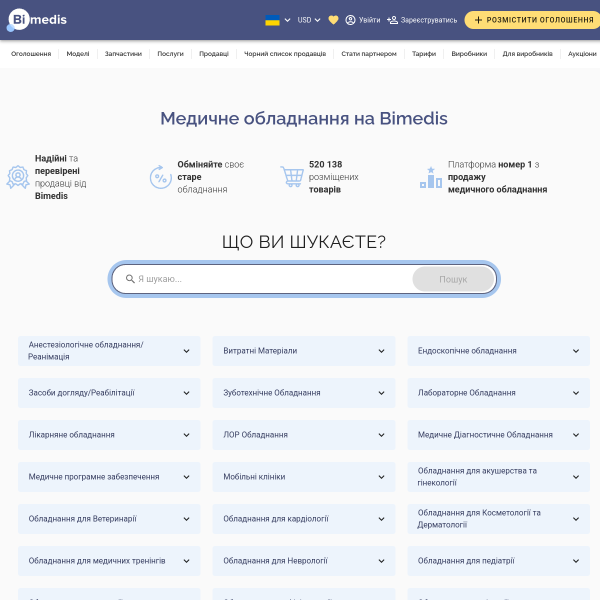Open the Оголошення menu item
Screen dimensions: 600x600
(x=31, y=54)
